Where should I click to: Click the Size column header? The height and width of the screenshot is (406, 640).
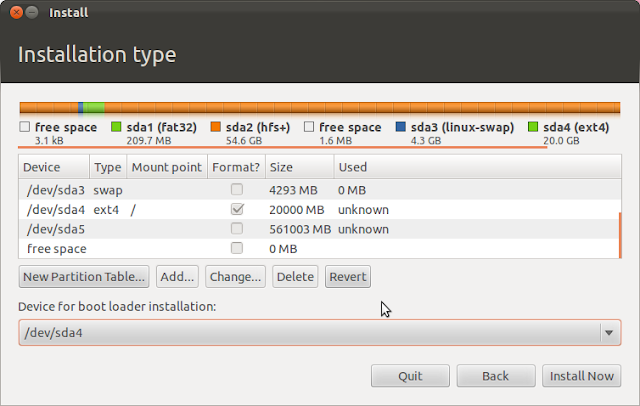300,167
